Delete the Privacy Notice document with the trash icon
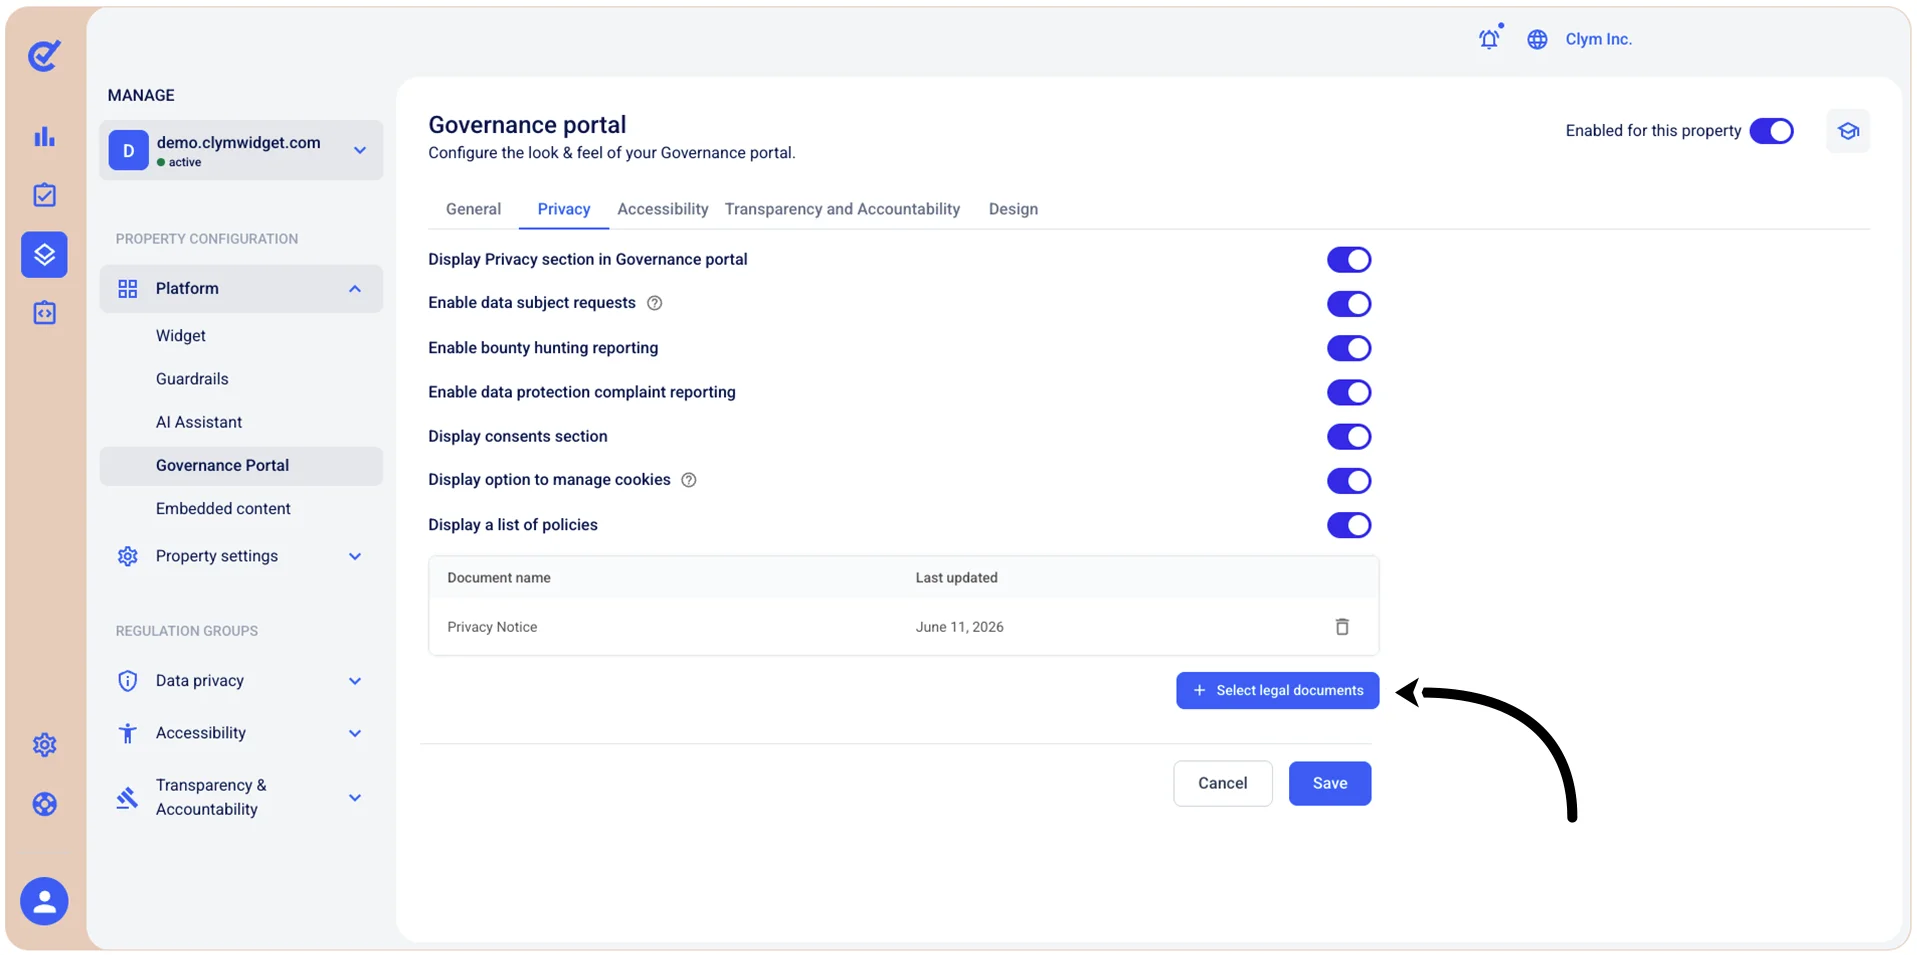 point(1342,627)
